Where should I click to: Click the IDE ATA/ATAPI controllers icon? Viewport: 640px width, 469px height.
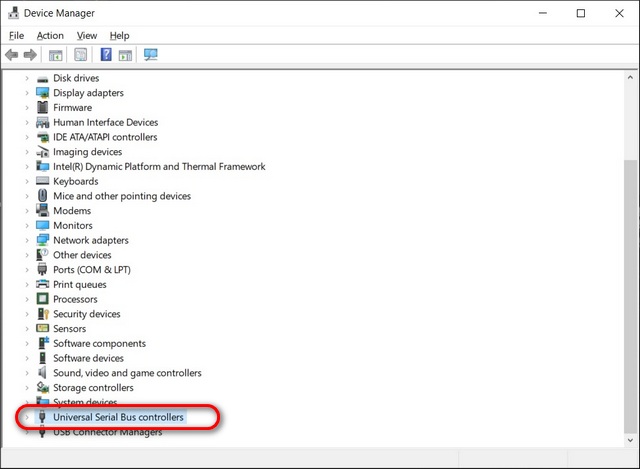[42, 137]
